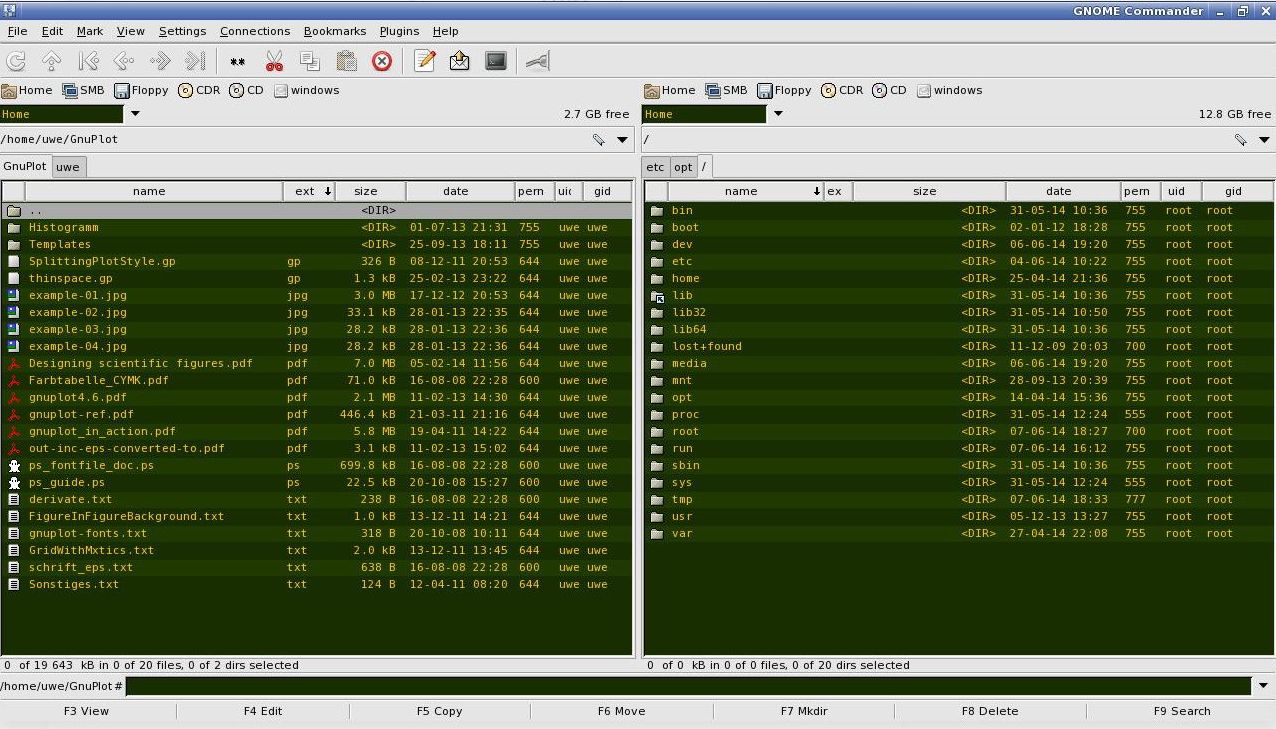The image size is (1276, 729).
Task: Select file ps_guide.ps
Action: (317, 482)
